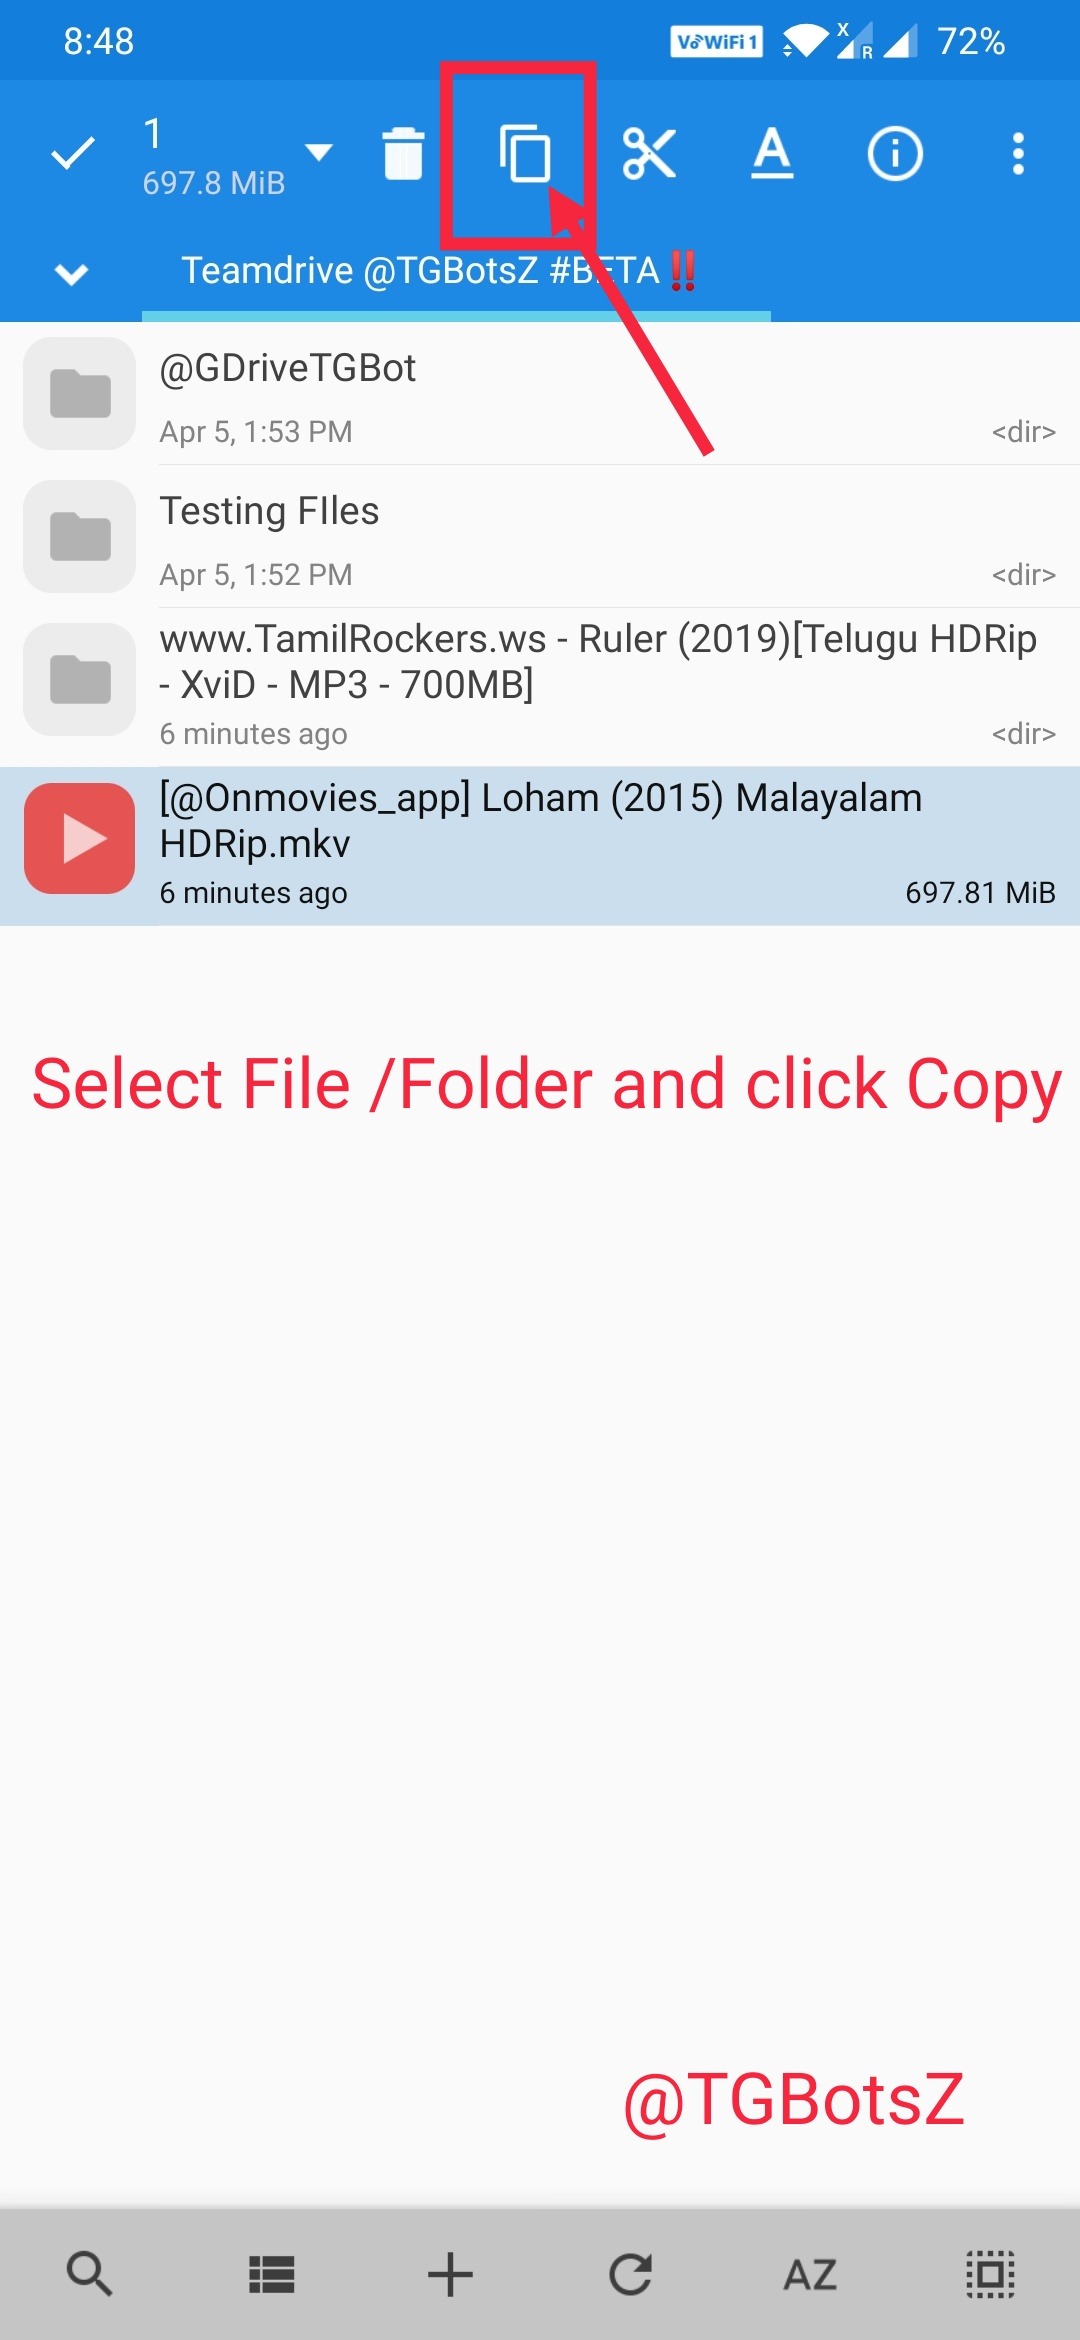The width and height of the screenshot is (1080, 2340).
Task: Expand the chevron beside Teamdrive tab
Action: (x=72, y=273)
